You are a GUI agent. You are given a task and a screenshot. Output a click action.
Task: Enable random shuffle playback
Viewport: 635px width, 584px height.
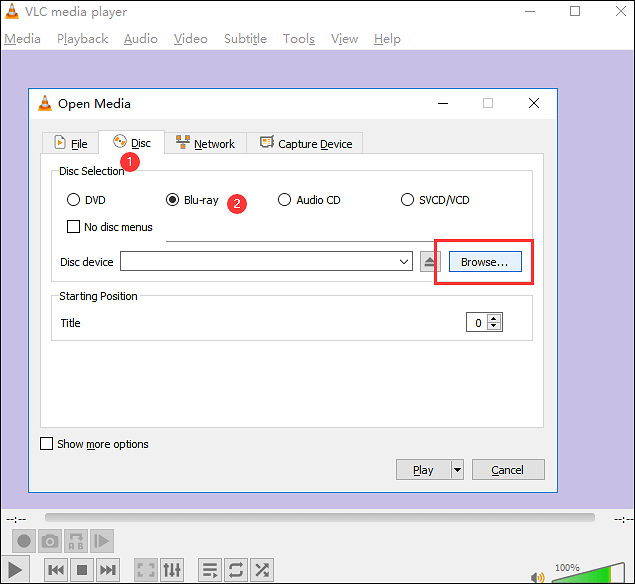(x=262, y=570)
